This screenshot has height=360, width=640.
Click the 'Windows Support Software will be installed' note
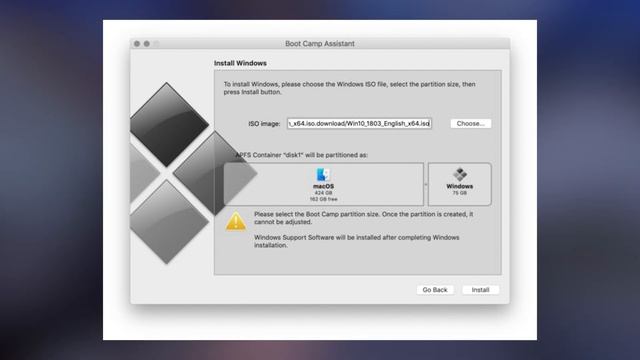point(356,241)
